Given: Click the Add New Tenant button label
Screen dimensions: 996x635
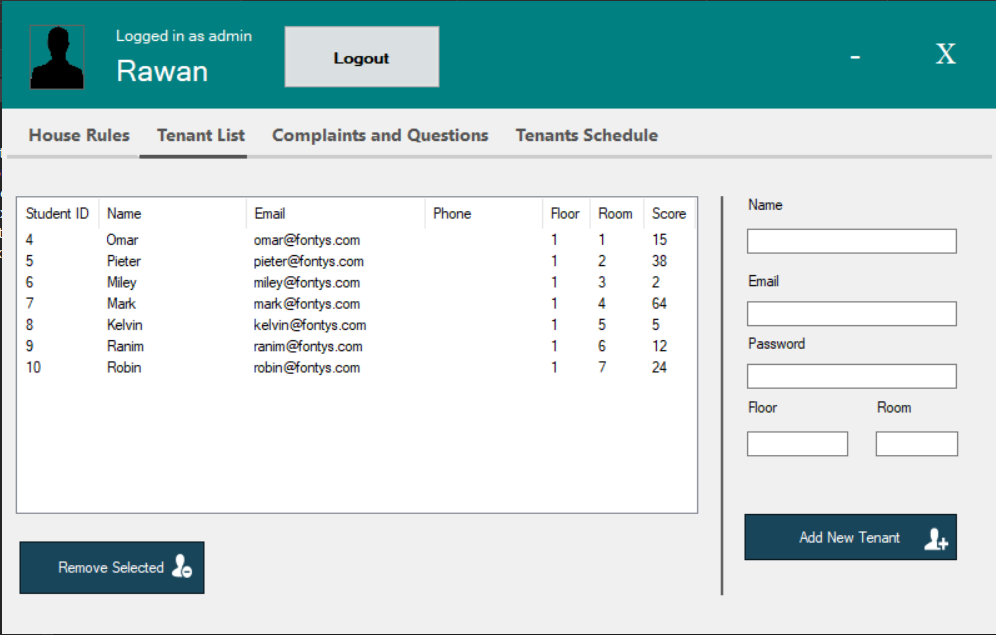Looking at the screenshot, I should click(x=849, y=537).
